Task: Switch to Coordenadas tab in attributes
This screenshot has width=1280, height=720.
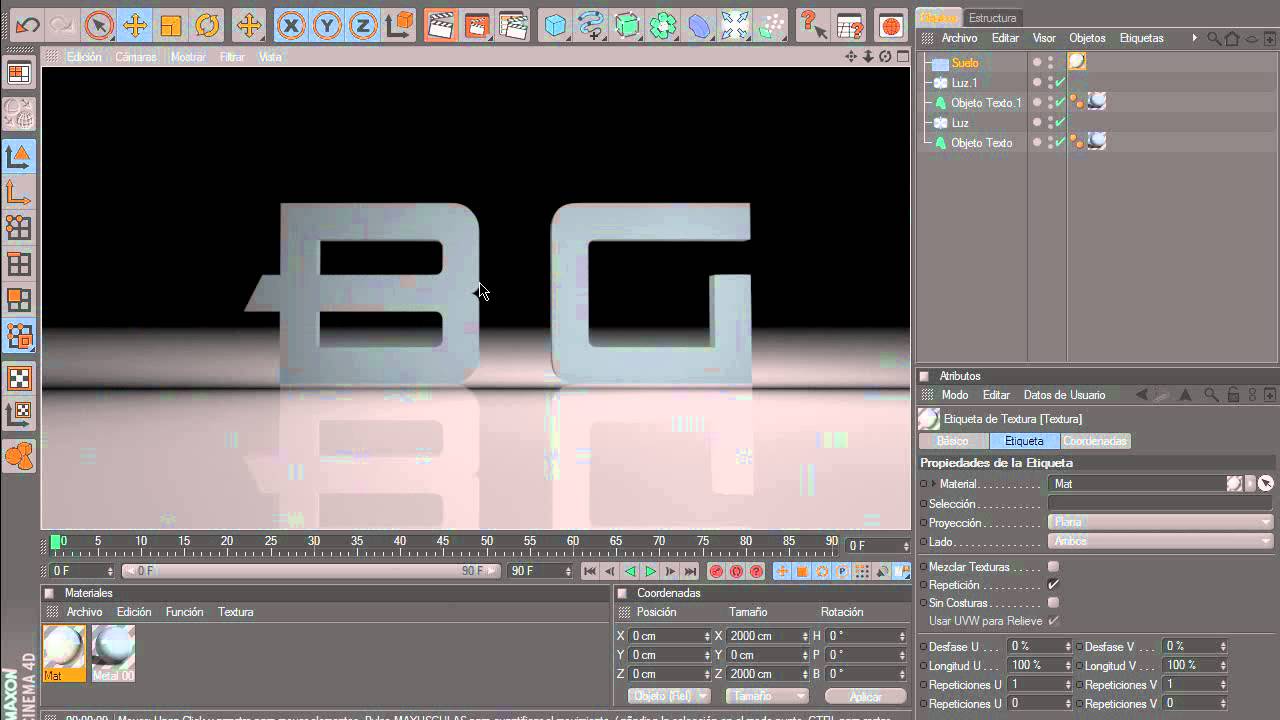Action: point(1095,441)
